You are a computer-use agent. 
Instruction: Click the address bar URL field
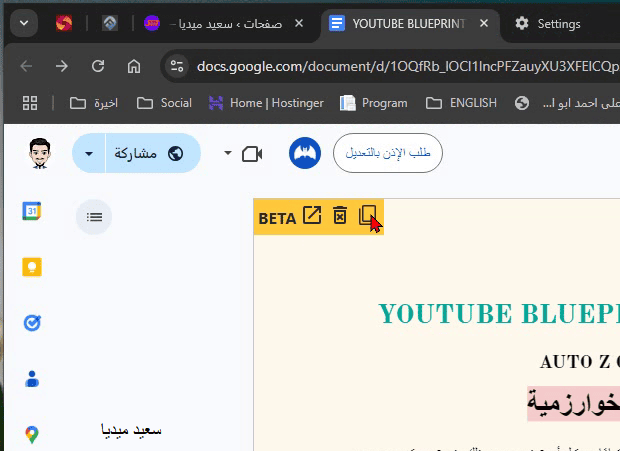[400, 66]
